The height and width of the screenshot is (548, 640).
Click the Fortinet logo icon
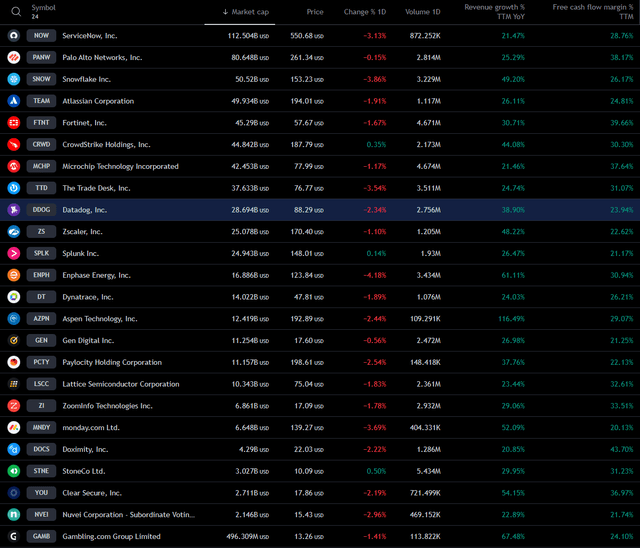(14, 123)
